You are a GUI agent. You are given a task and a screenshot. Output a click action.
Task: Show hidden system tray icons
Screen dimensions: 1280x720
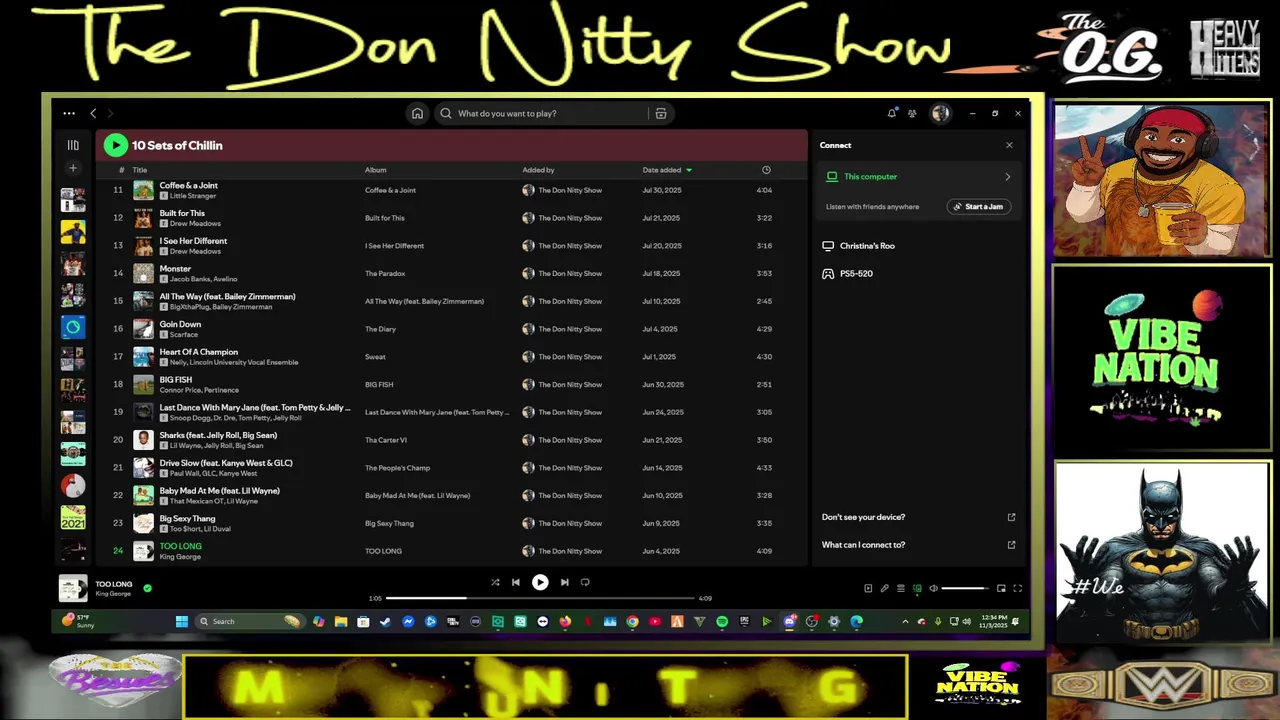[905, 621]
